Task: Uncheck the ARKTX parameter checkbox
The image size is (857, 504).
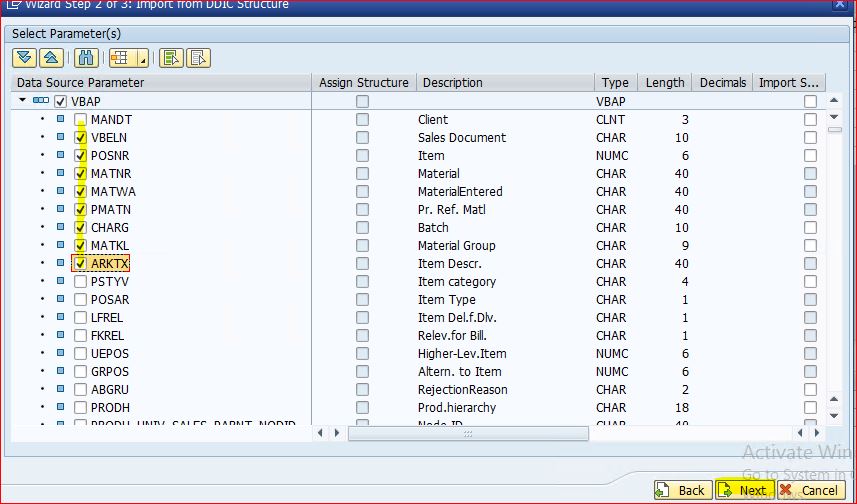Action: (80, 264)
